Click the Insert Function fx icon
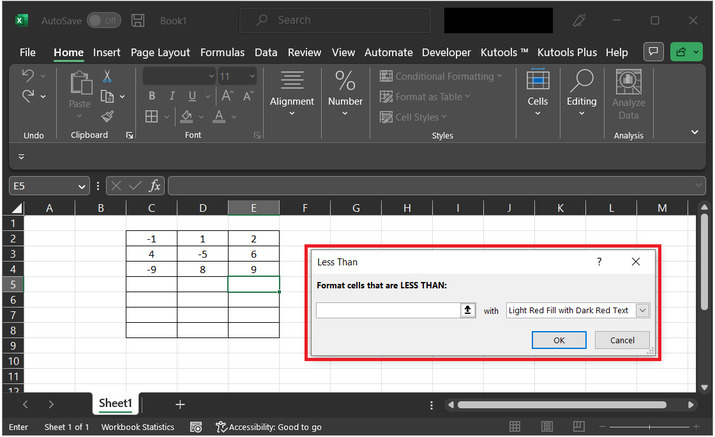 [x=155, y=186]
